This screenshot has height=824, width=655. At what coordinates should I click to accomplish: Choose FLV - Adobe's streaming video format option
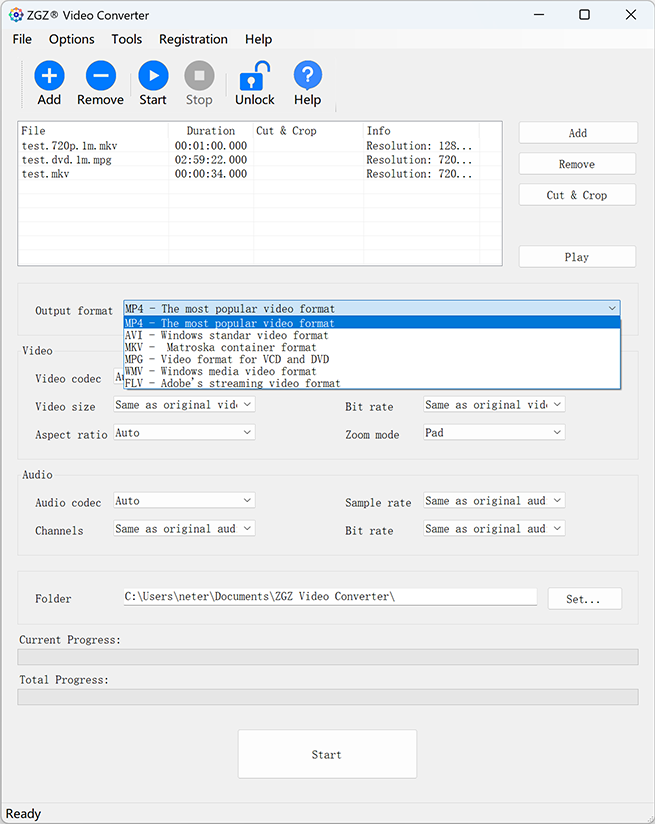click(372, 383)
